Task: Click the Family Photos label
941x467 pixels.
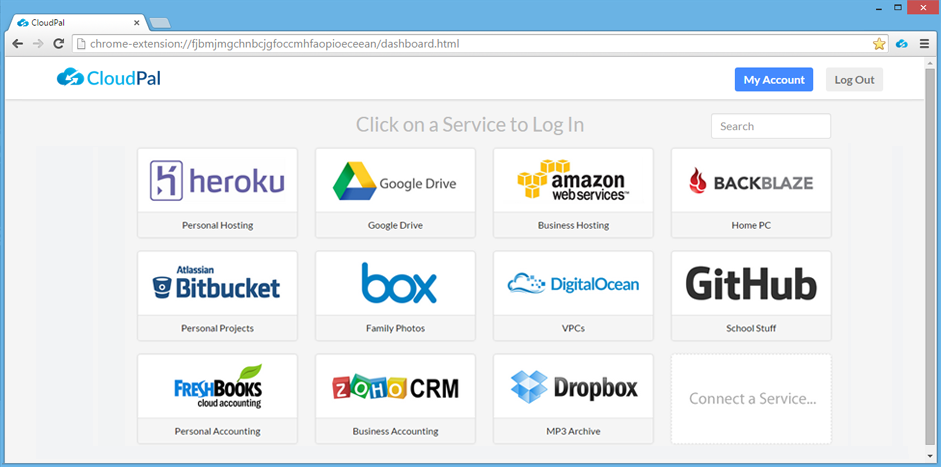Action: pyautogui.click(x=395, y=328)
